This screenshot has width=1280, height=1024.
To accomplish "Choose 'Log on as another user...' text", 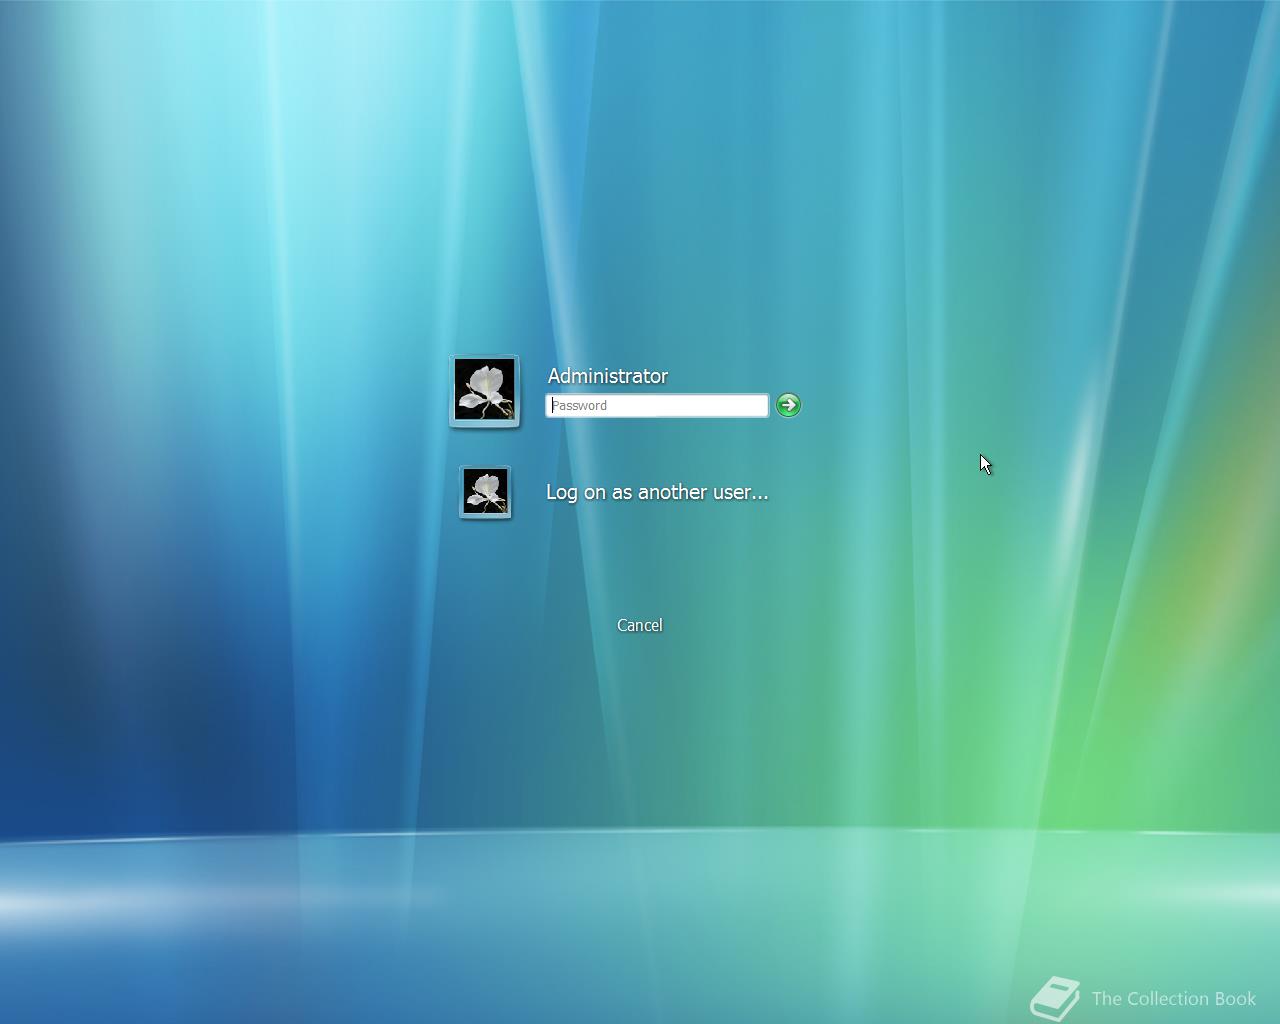I will [x=657, y=492].
